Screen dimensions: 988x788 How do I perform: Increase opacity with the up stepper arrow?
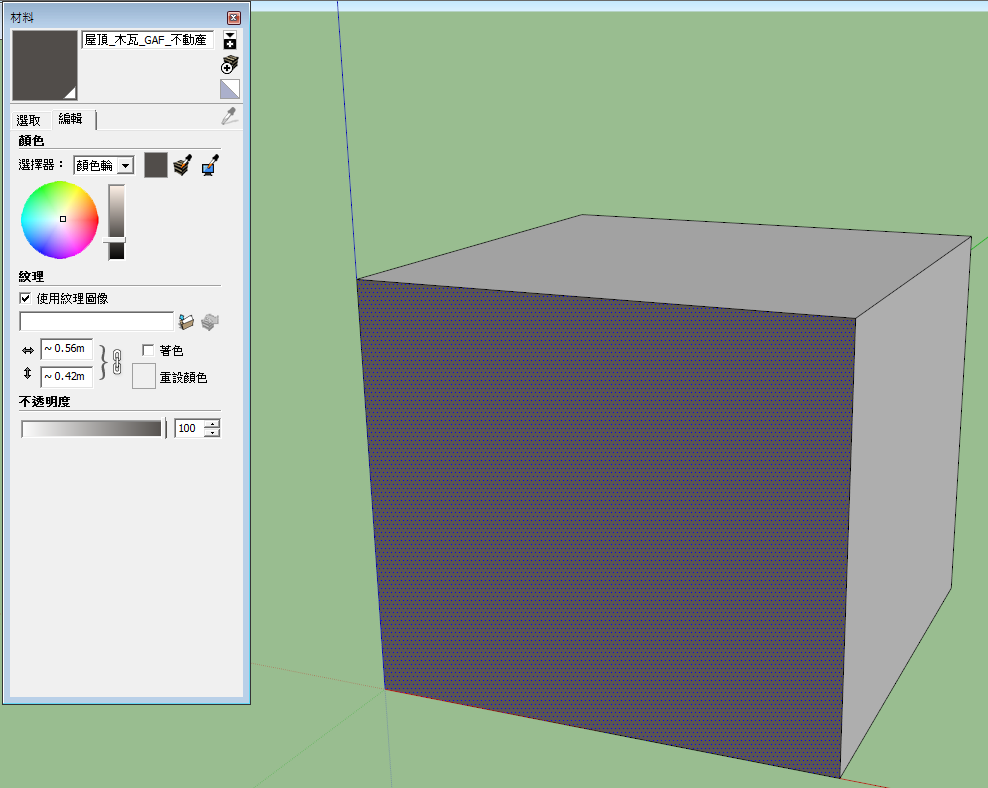point(211,424)
